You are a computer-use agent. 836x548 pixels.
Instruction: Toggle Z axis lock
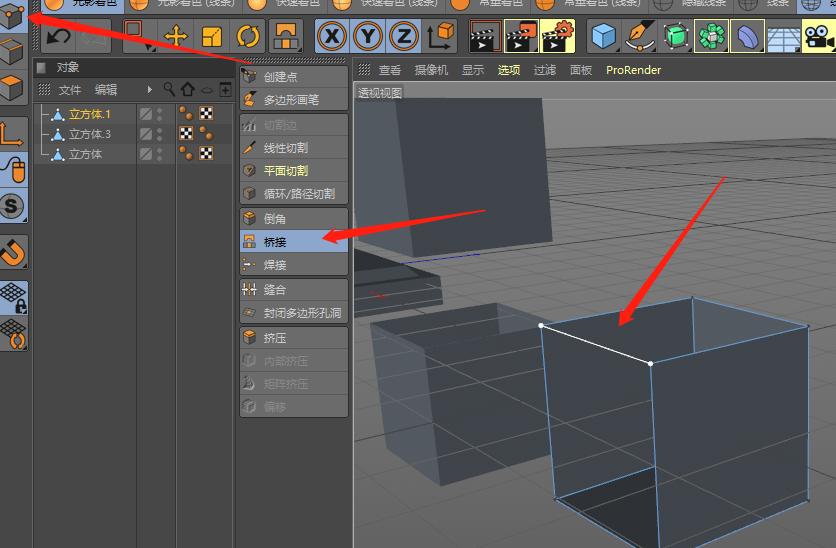(404, 36)
